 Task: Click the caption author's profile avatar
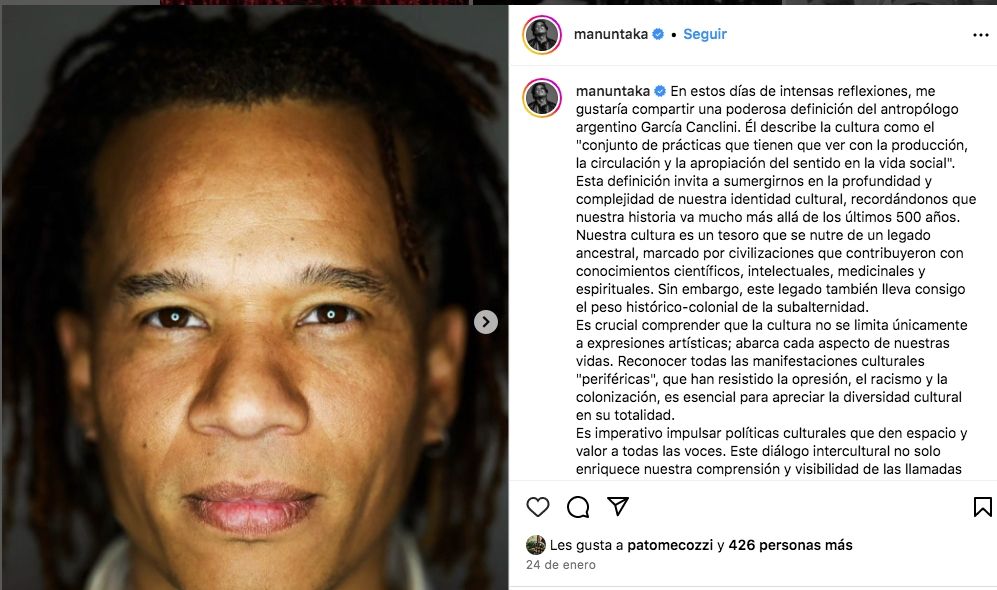[542, 98]
